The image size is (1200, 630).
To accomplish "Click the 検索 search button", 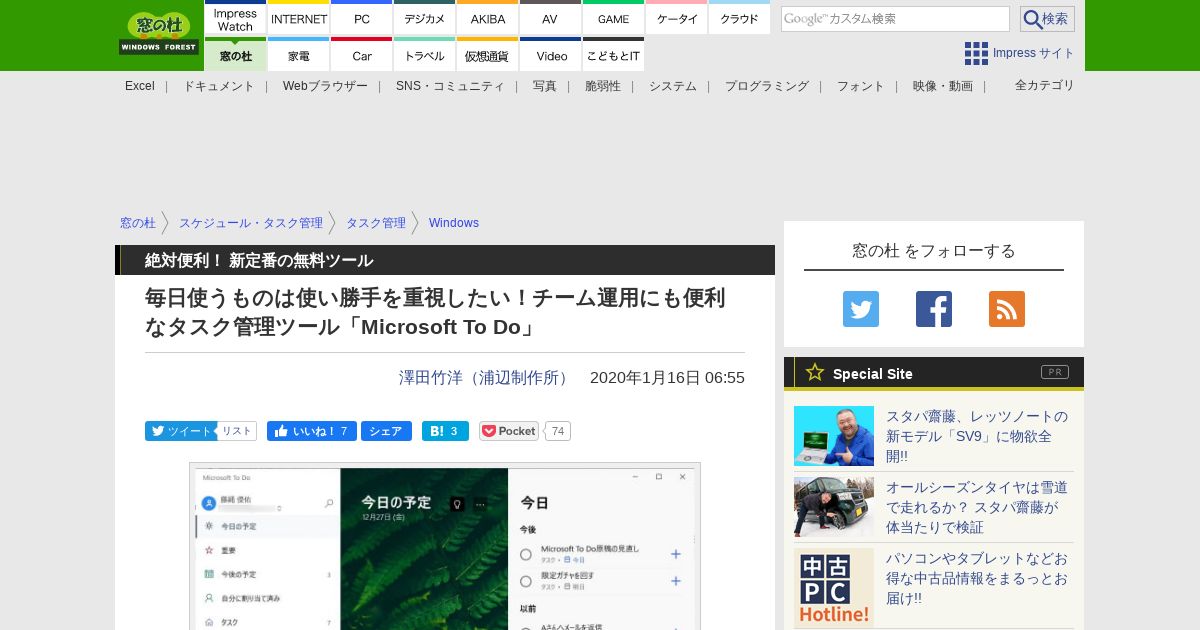I will tap(1047, 19).
